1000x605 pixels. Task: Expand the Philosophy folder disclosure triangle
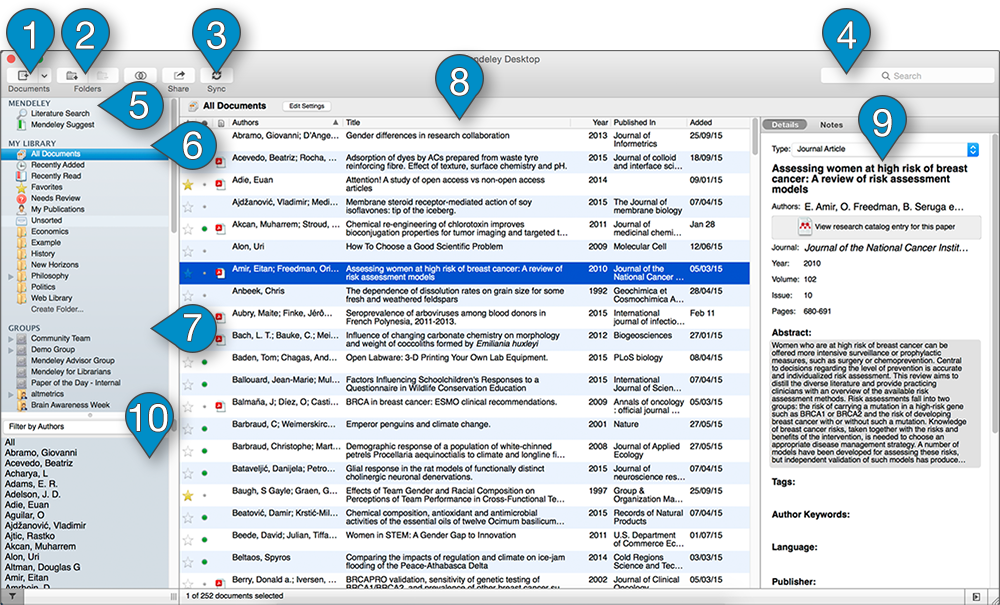(10, 275)
